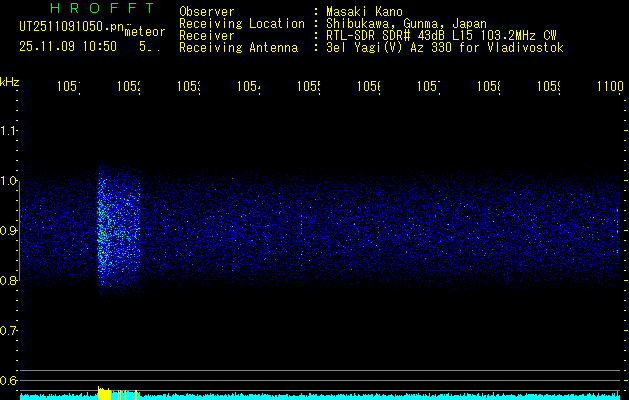Click the Receiver label
Image resolution: width=629 pixels, height=400 pixels.
tap(207, 36)
